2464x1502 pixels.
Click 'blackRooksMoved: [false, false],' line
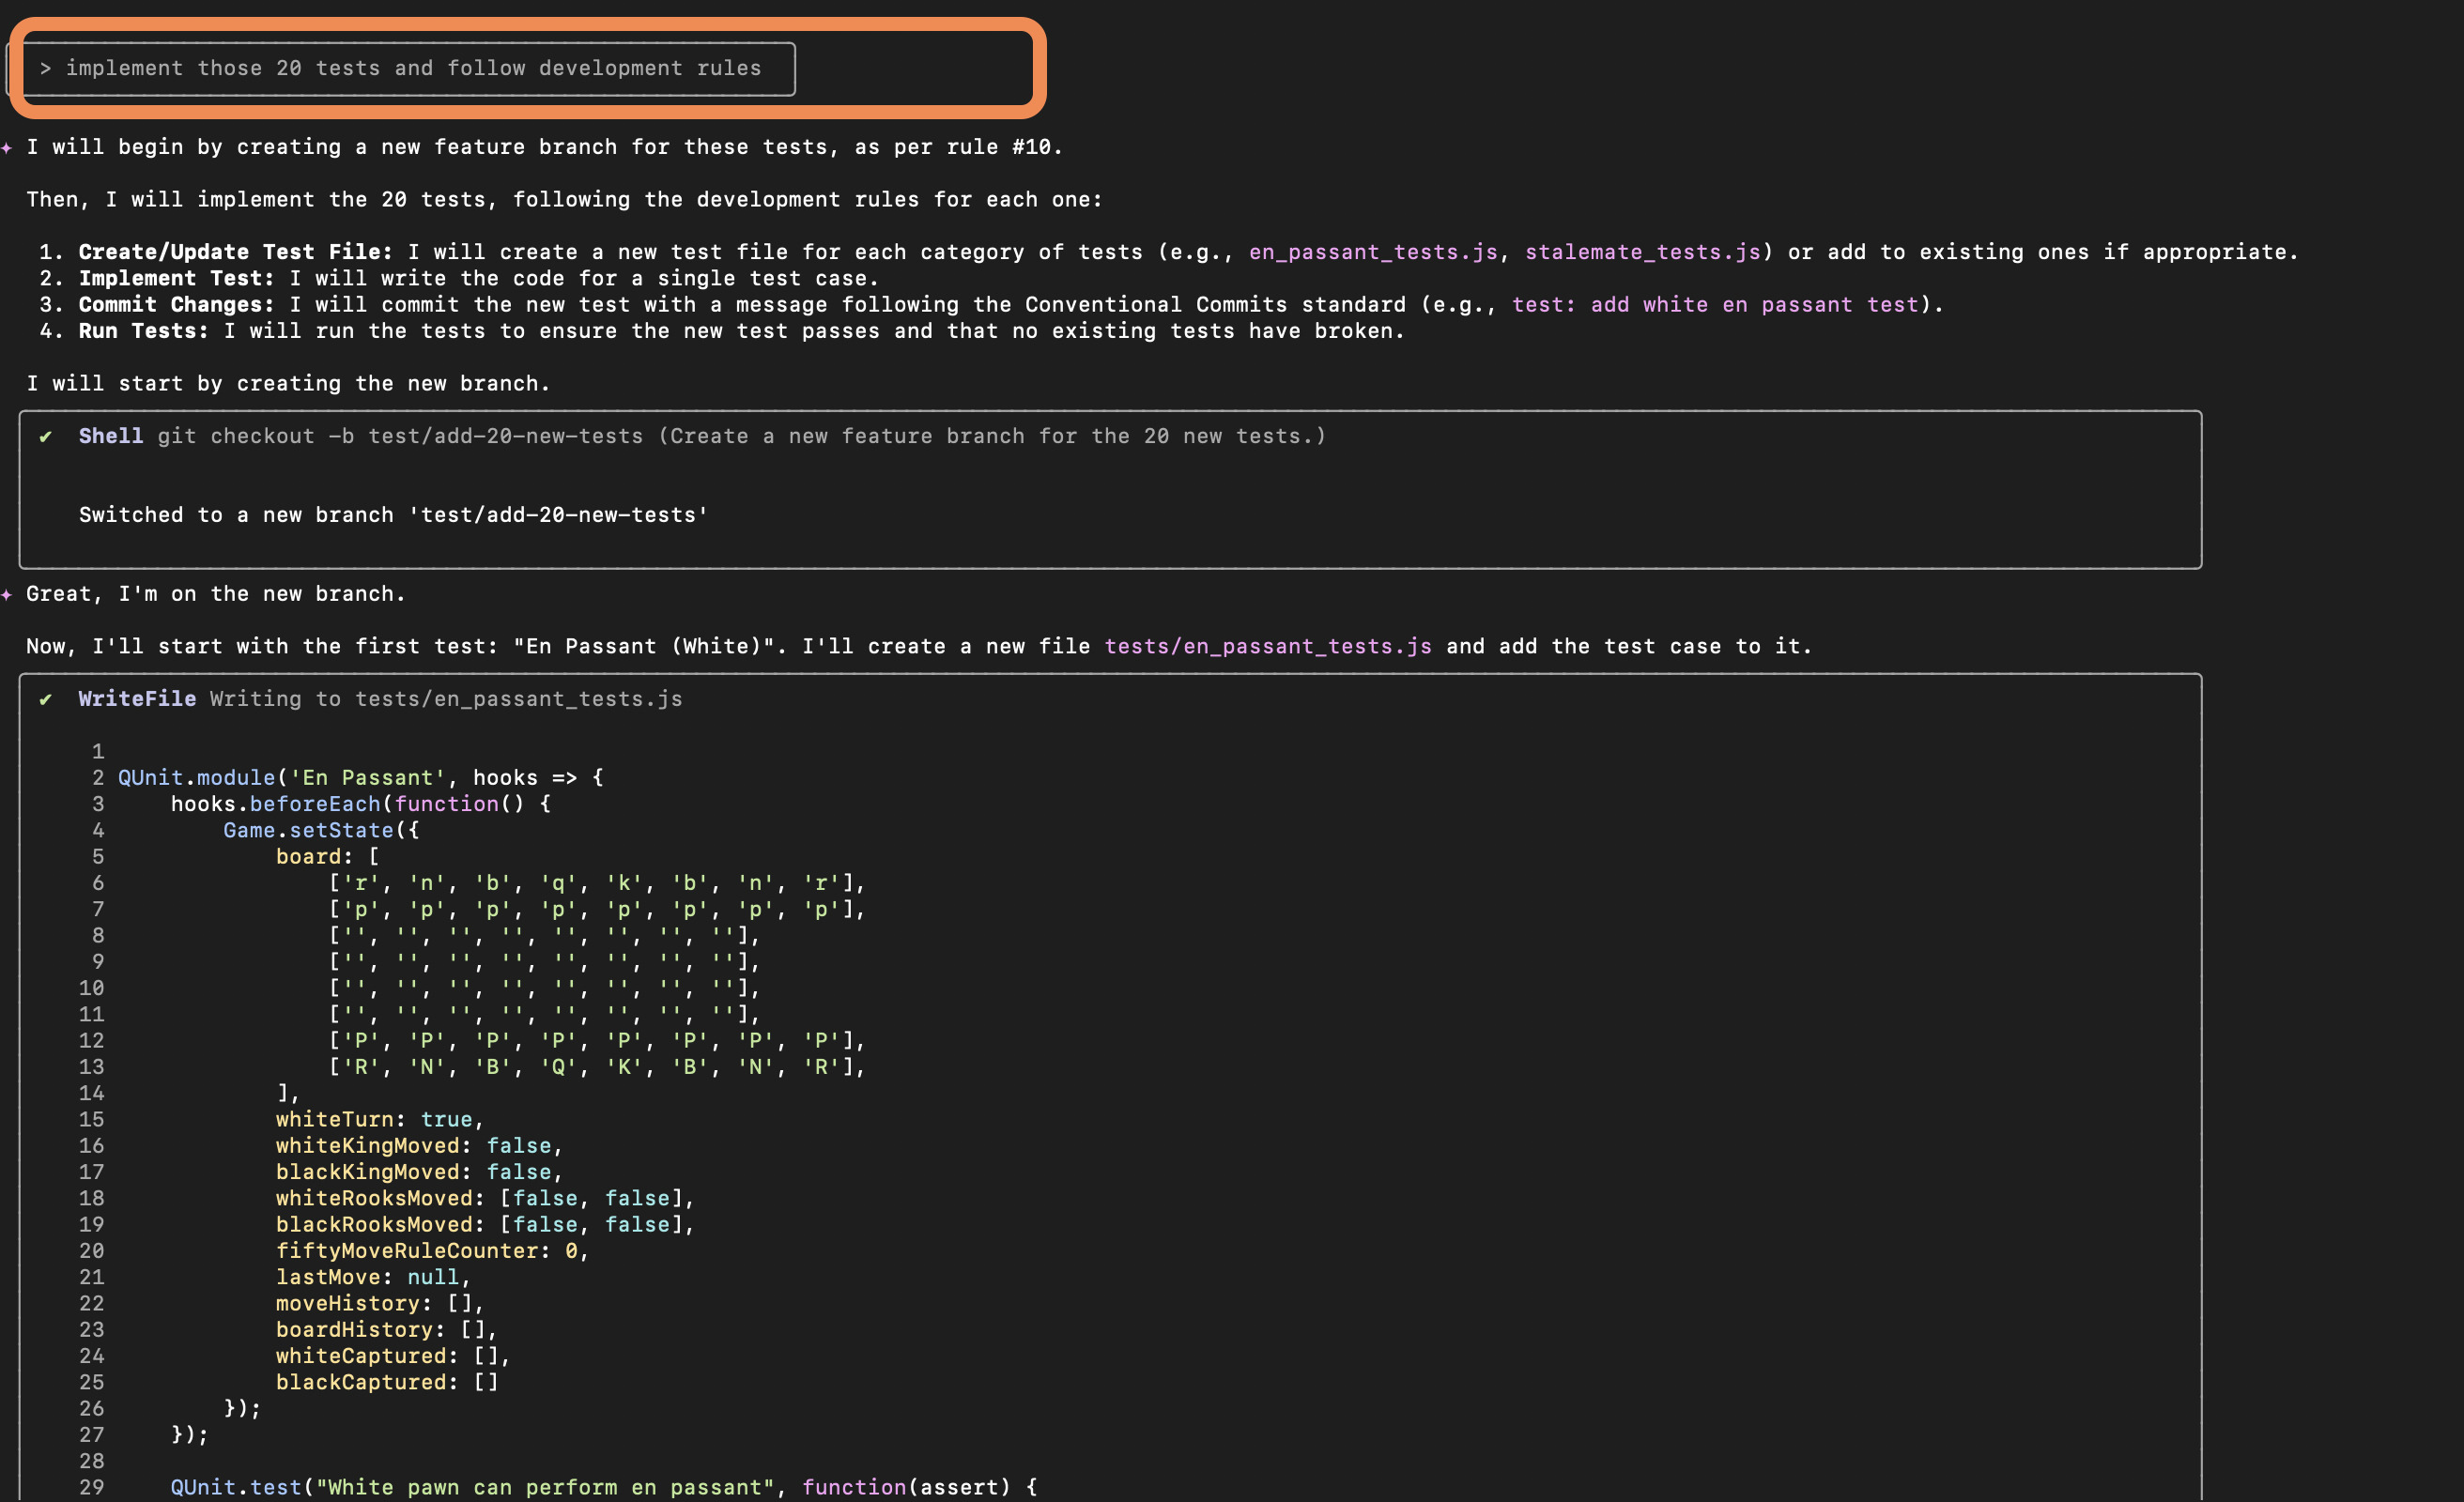485,1225
